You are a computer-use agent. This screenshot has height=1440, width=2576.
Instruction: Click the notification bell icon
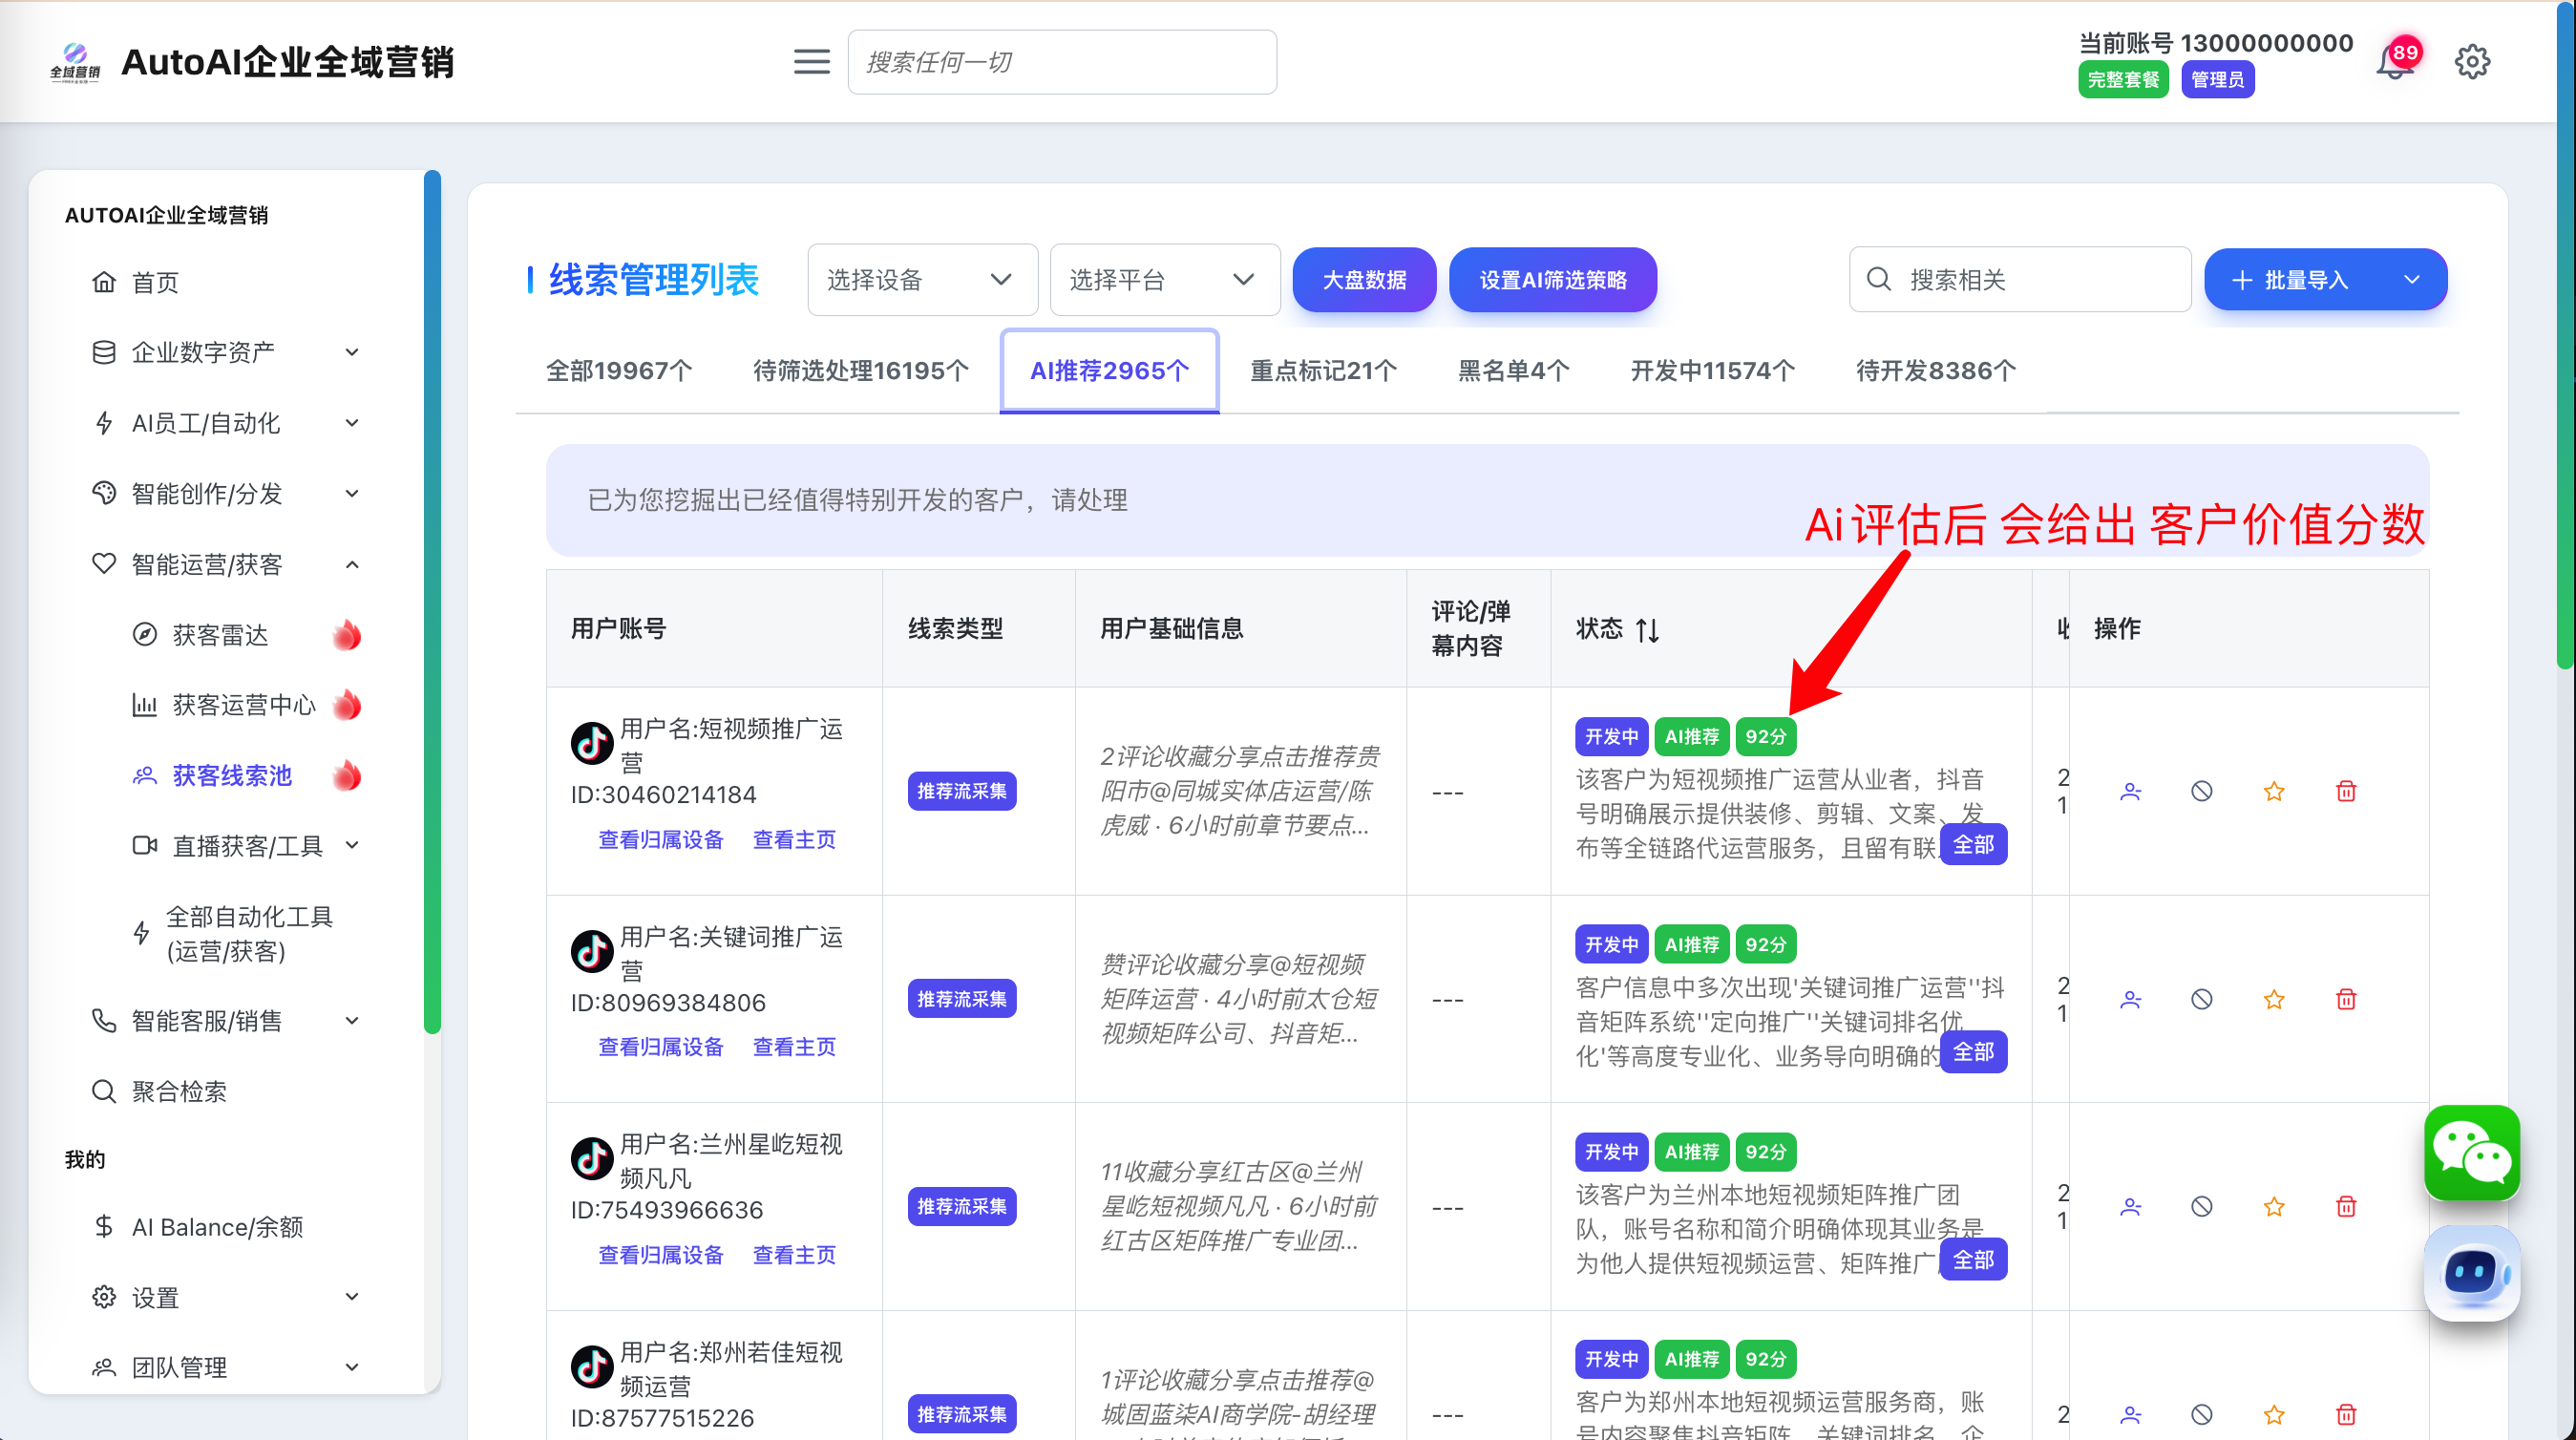click(2393, 64)
